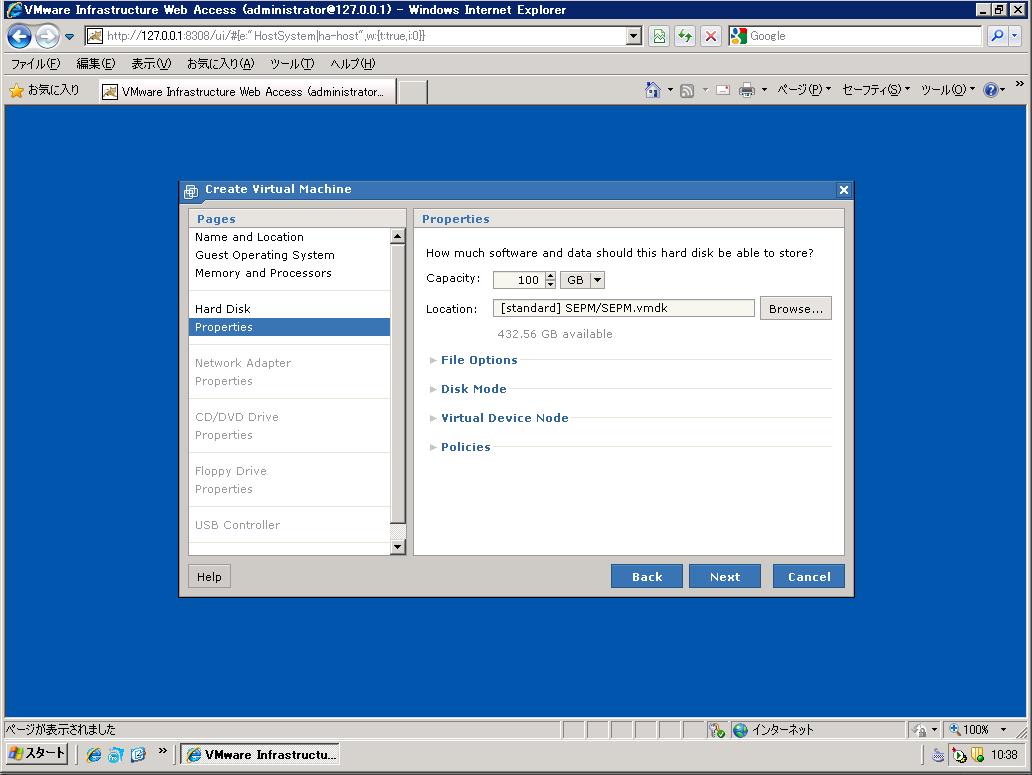This screenshot has height=775, width=1032.
Task: Click the お気に入り favorites star button
Action: [45, 90]
